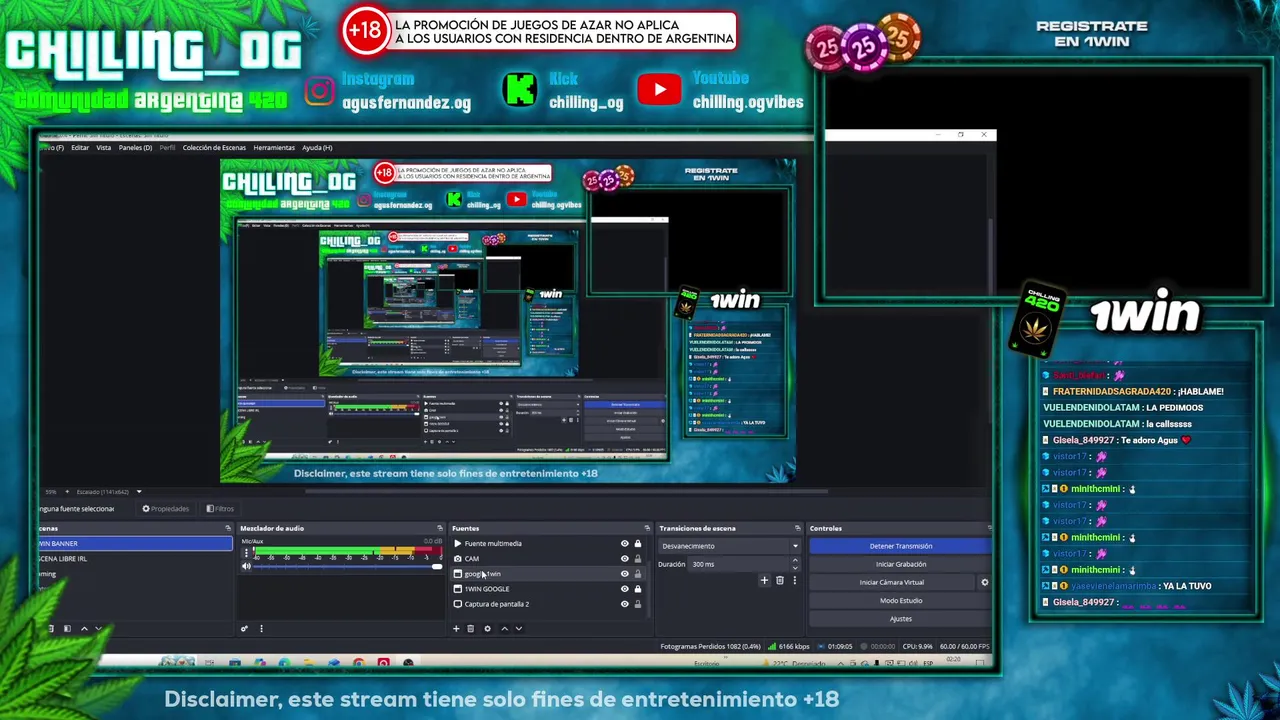Toggle visibility of google 1win source
This screenshot has height=720, width=1280.
point(625,573)
